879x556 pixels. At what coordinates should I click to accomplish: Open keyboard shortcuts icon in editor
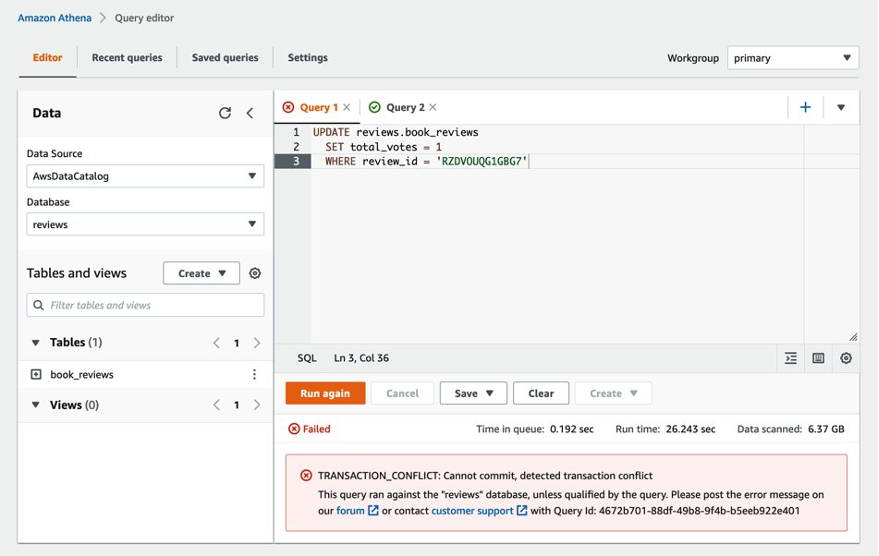click(818, 358)
